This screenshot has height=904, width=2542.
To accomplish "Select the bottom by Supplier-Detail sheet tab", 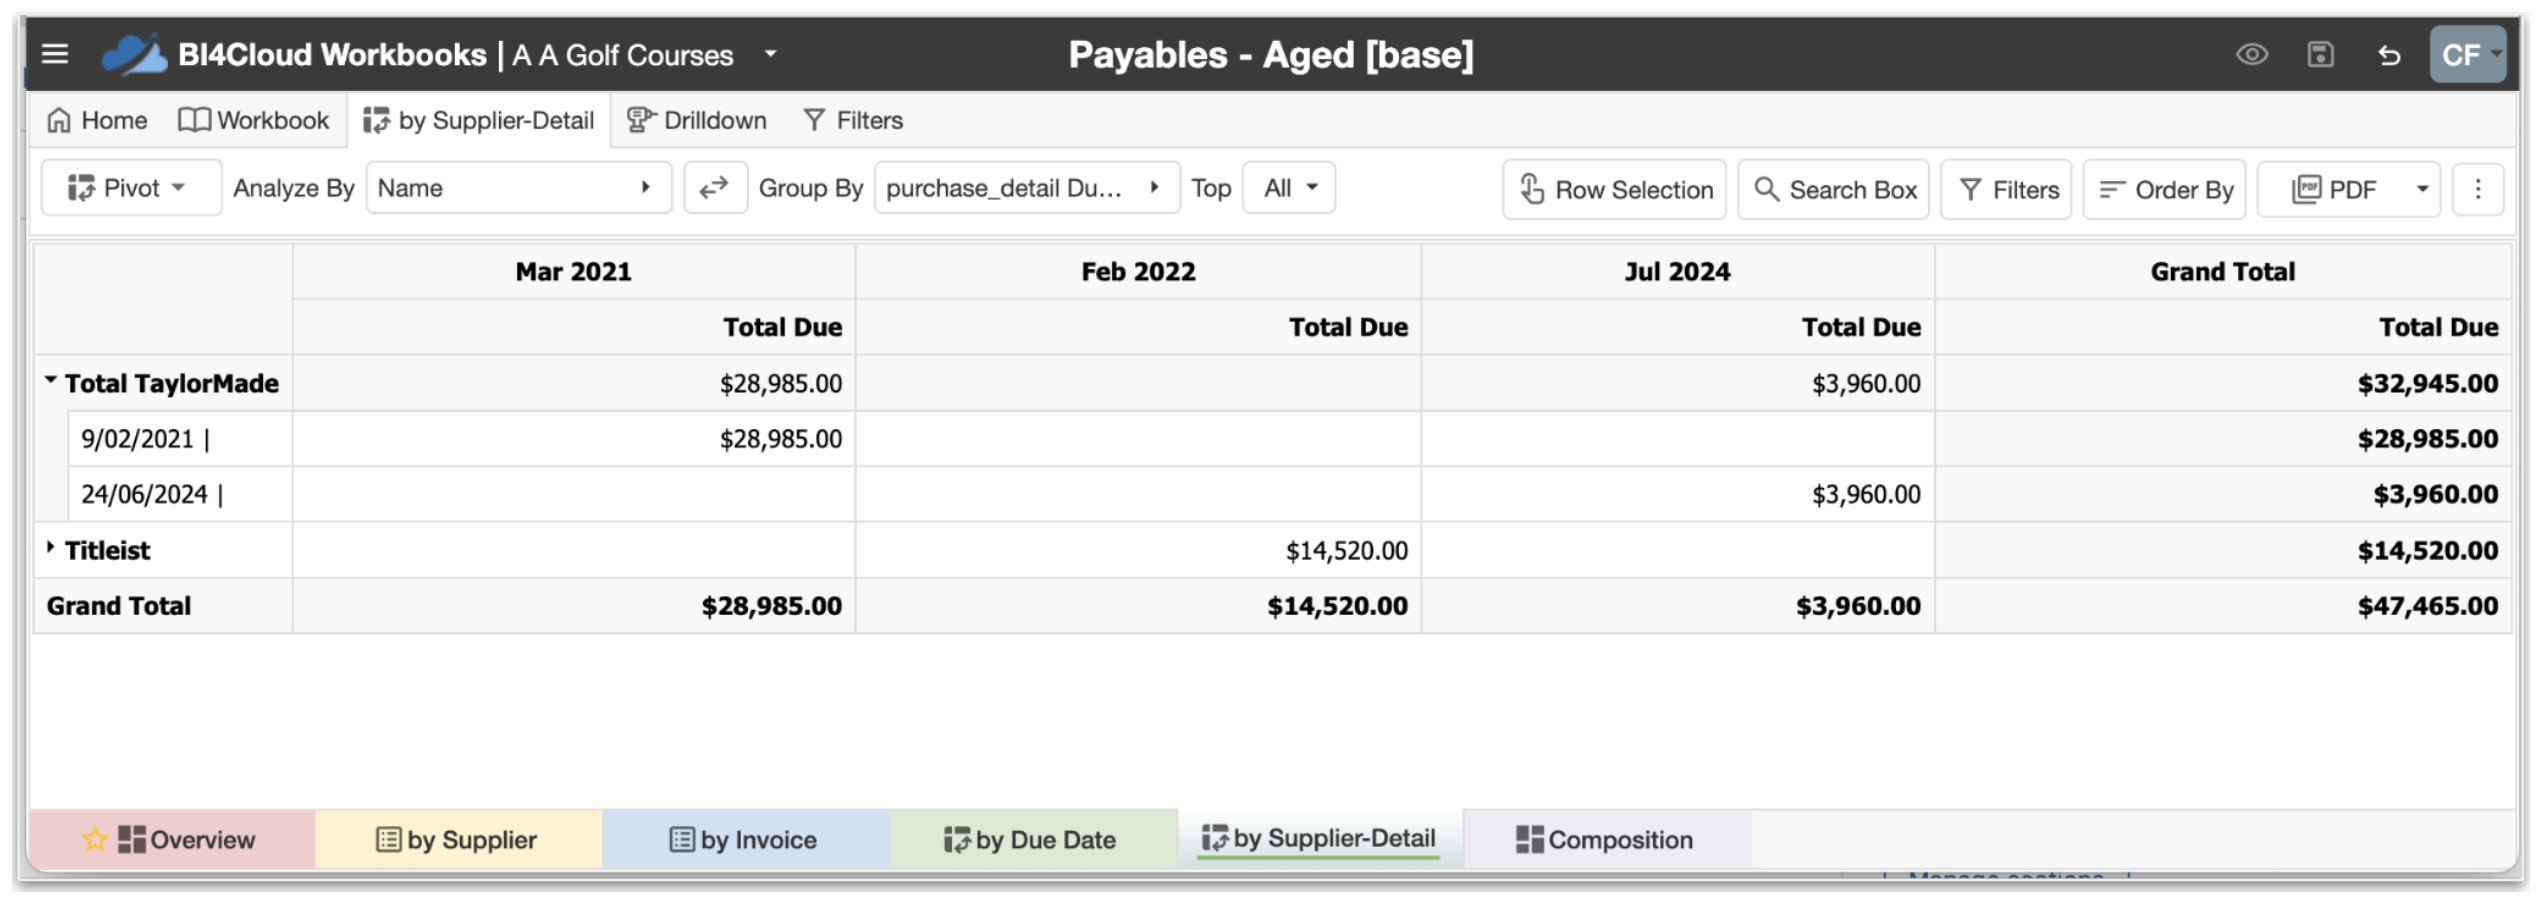I will (1319, 839).
